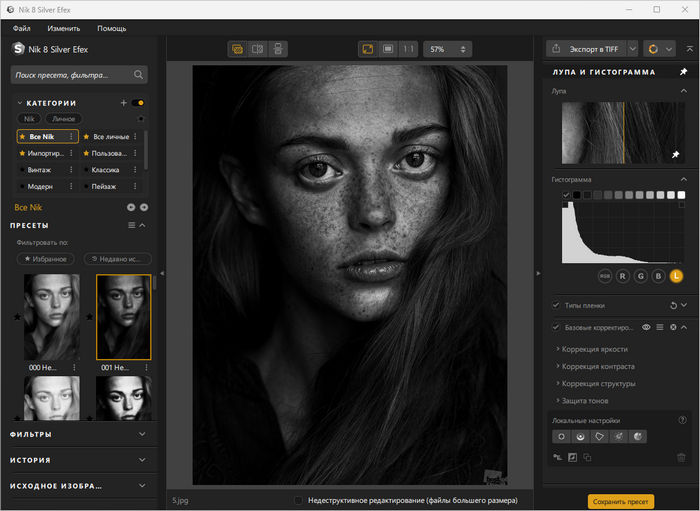Expand Brightness Correction settings
This screenshot has width=700, height=511.
point(594,349)
